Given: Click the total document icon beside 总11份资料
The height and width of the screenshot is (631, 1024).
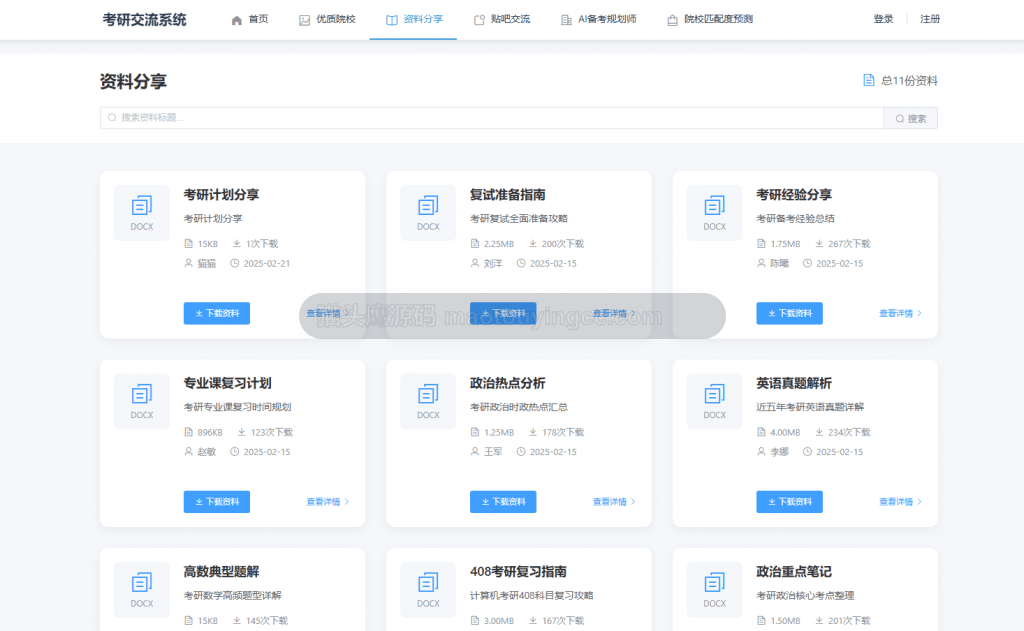Looking at the screenshot, I should point(869,80).
